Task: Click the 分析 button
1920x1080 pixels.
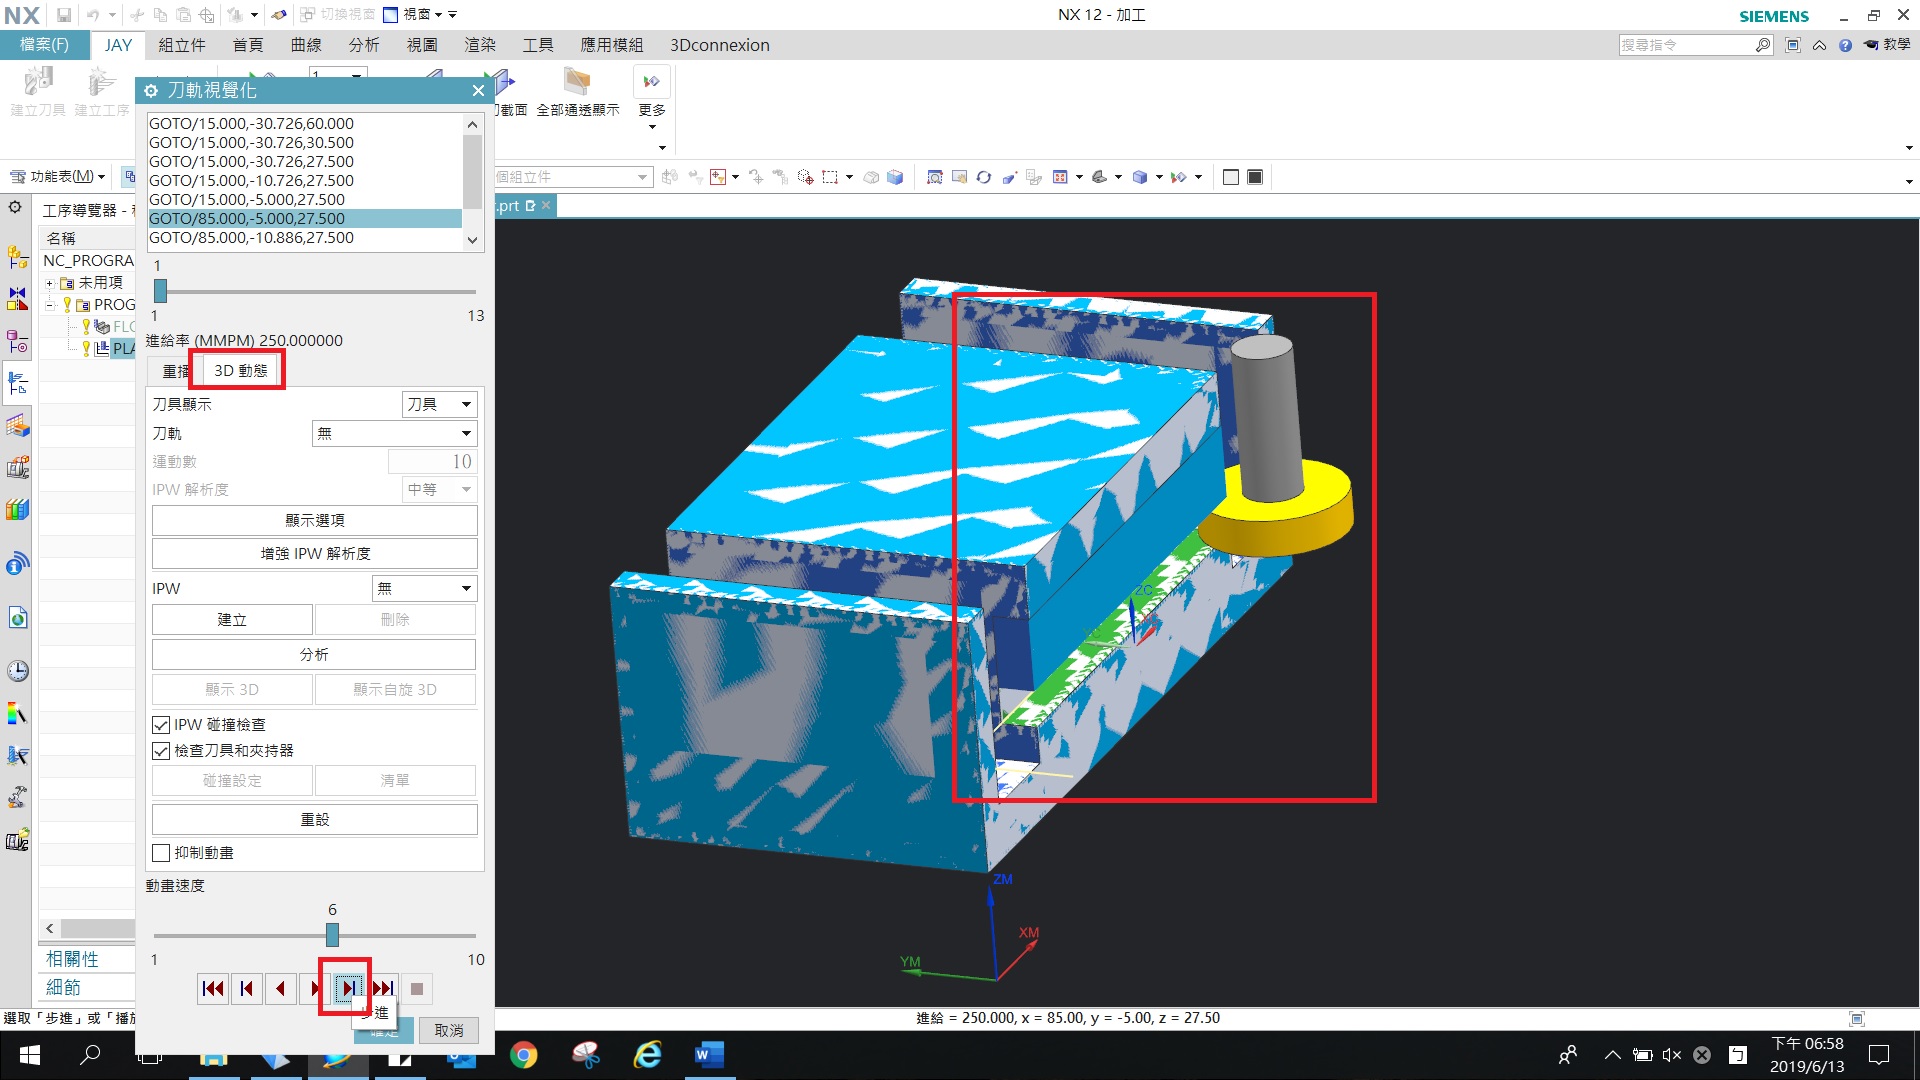Action: [314, 654]
